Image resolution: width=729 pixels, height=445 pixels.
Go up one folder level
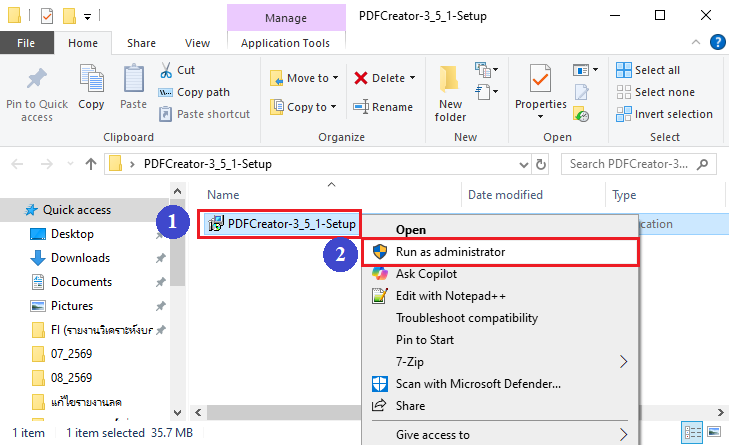click(x=91, y=164)
